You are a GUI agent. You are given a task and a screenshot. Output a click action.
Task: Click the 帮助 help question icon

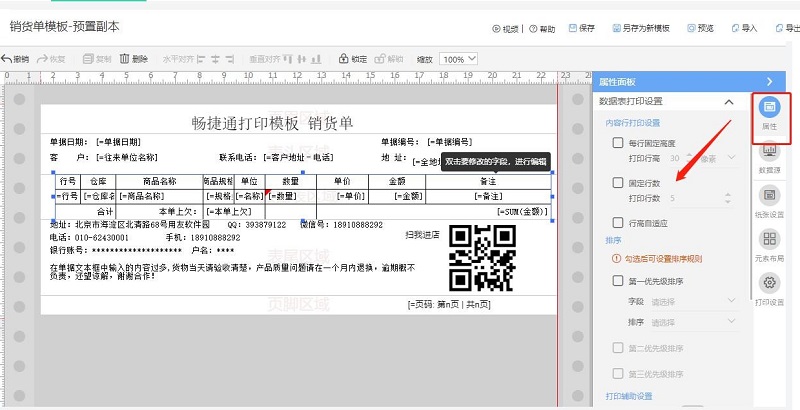pos(533,29)
